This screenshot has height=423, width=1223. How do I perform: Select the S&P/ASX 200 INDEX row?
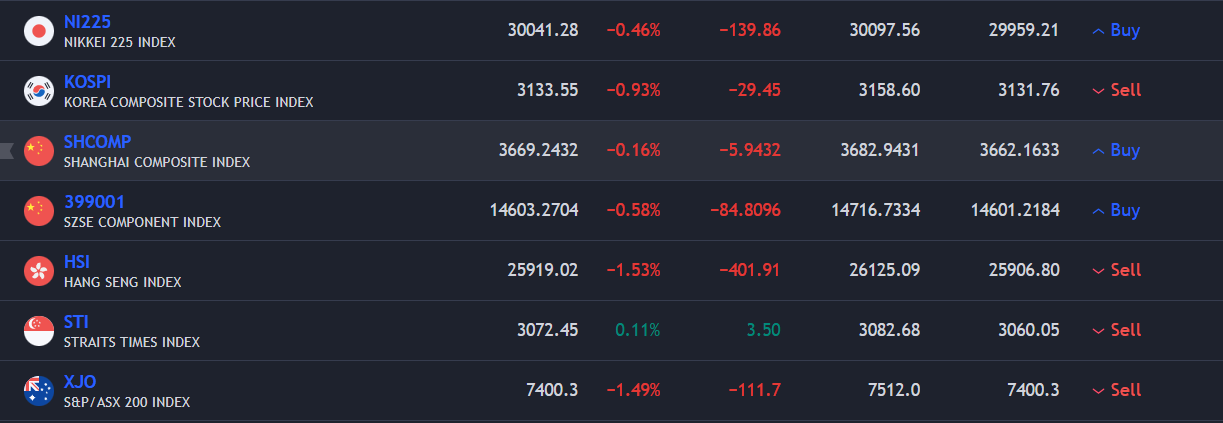[611, 391]
